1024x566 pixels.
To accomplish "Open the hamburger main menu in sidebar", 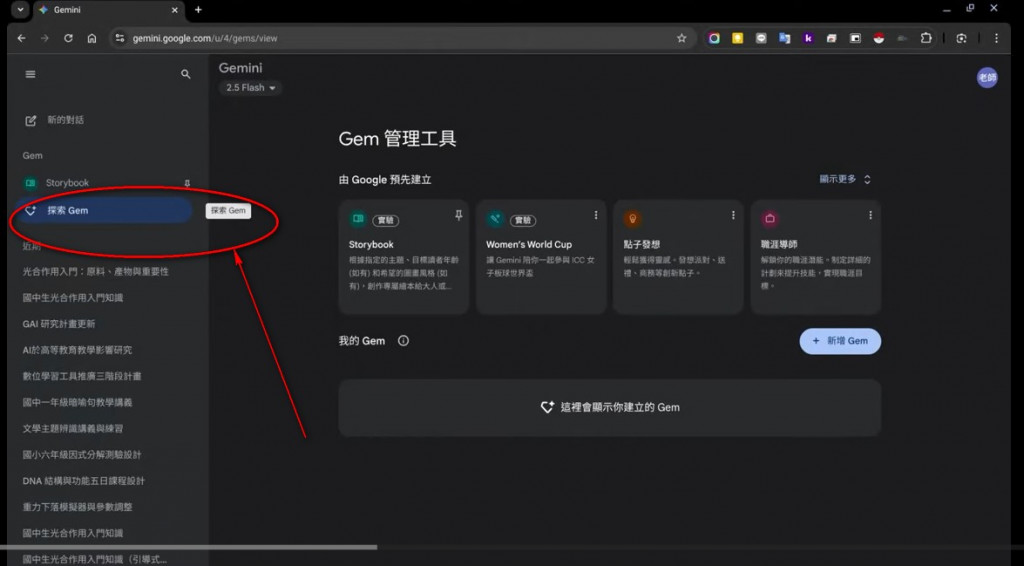I will (30, 74).
